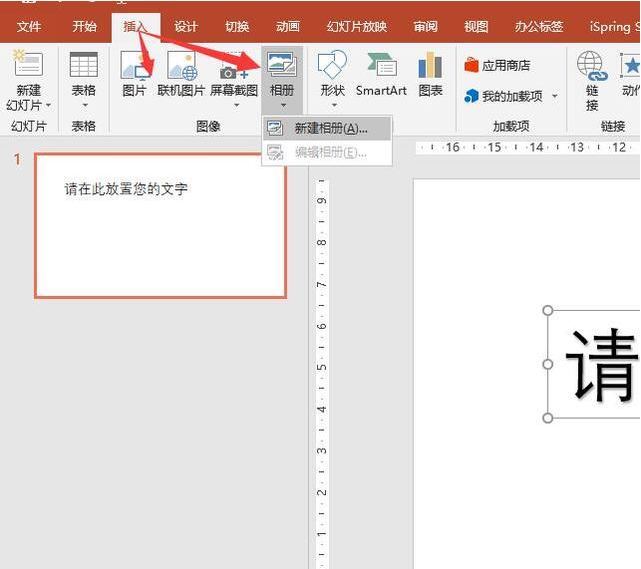Insert a SmartArt graphic

click(381, 66)
